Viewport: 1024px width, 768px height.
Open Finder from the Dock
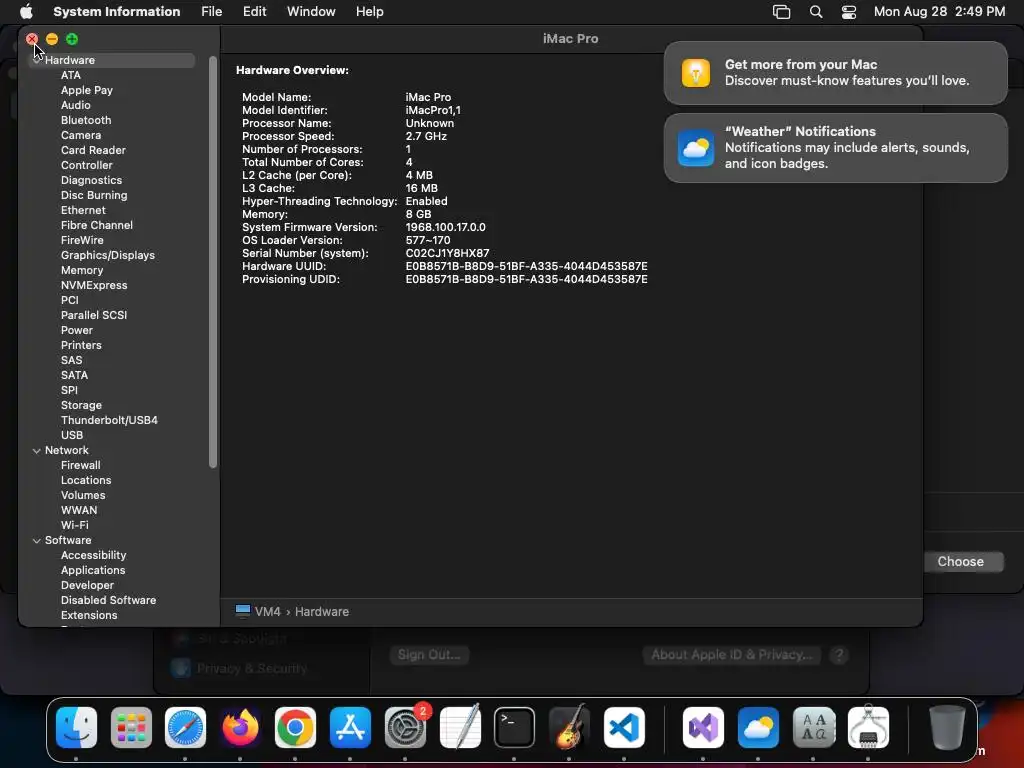(76, 727)
